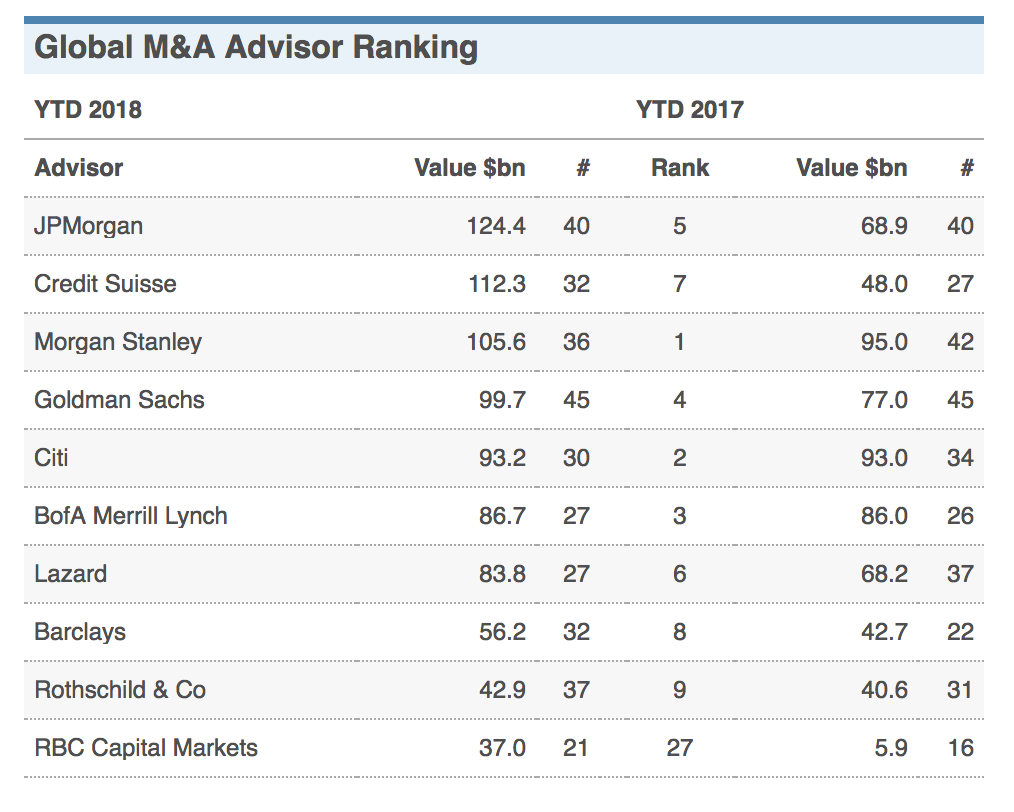Click the RBC Capital Markets name
Screen dimensions: 1014x812
(x=146, y=748)
